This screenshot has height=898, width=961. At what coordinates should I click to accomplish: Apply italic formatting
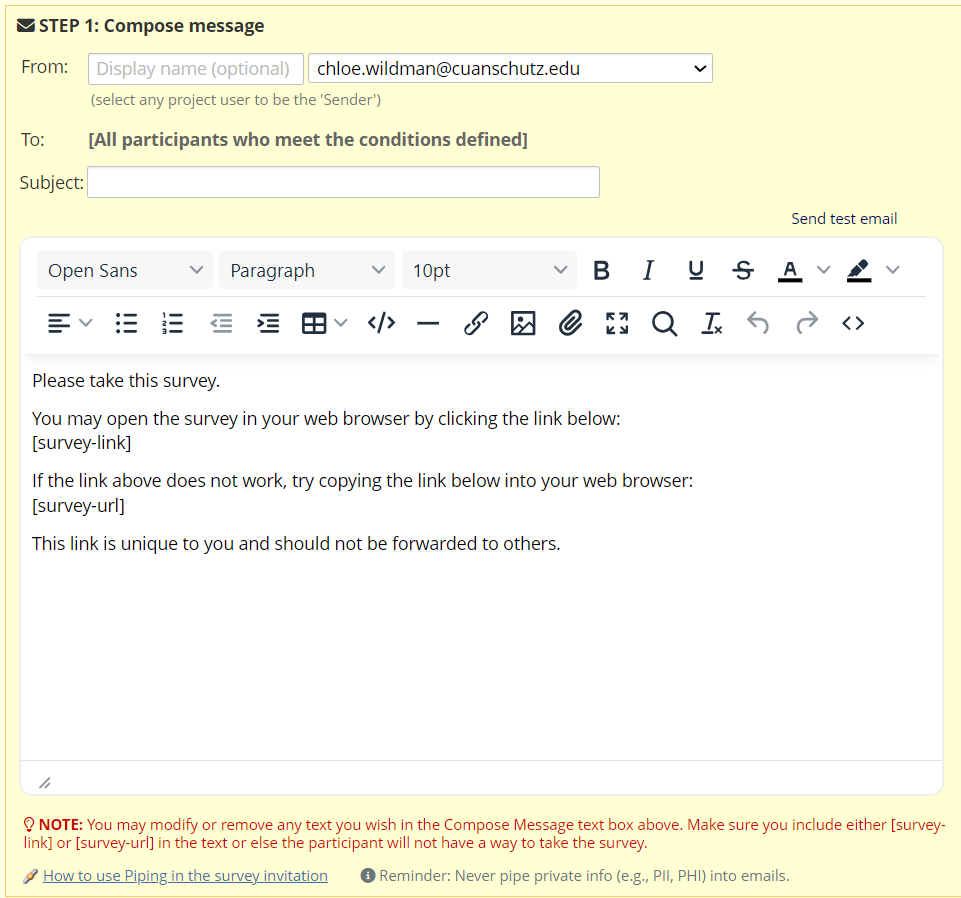pyautogui.click(x=648, y=270)
